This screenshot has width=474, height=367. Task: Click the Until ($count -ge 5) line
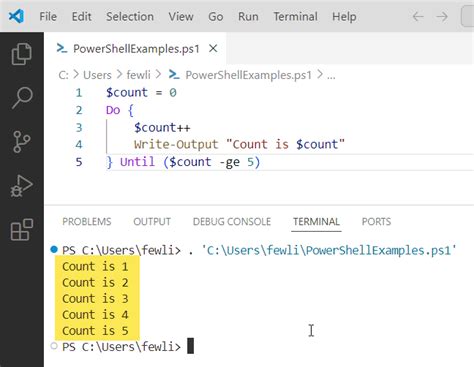click(x=183, y=162)
